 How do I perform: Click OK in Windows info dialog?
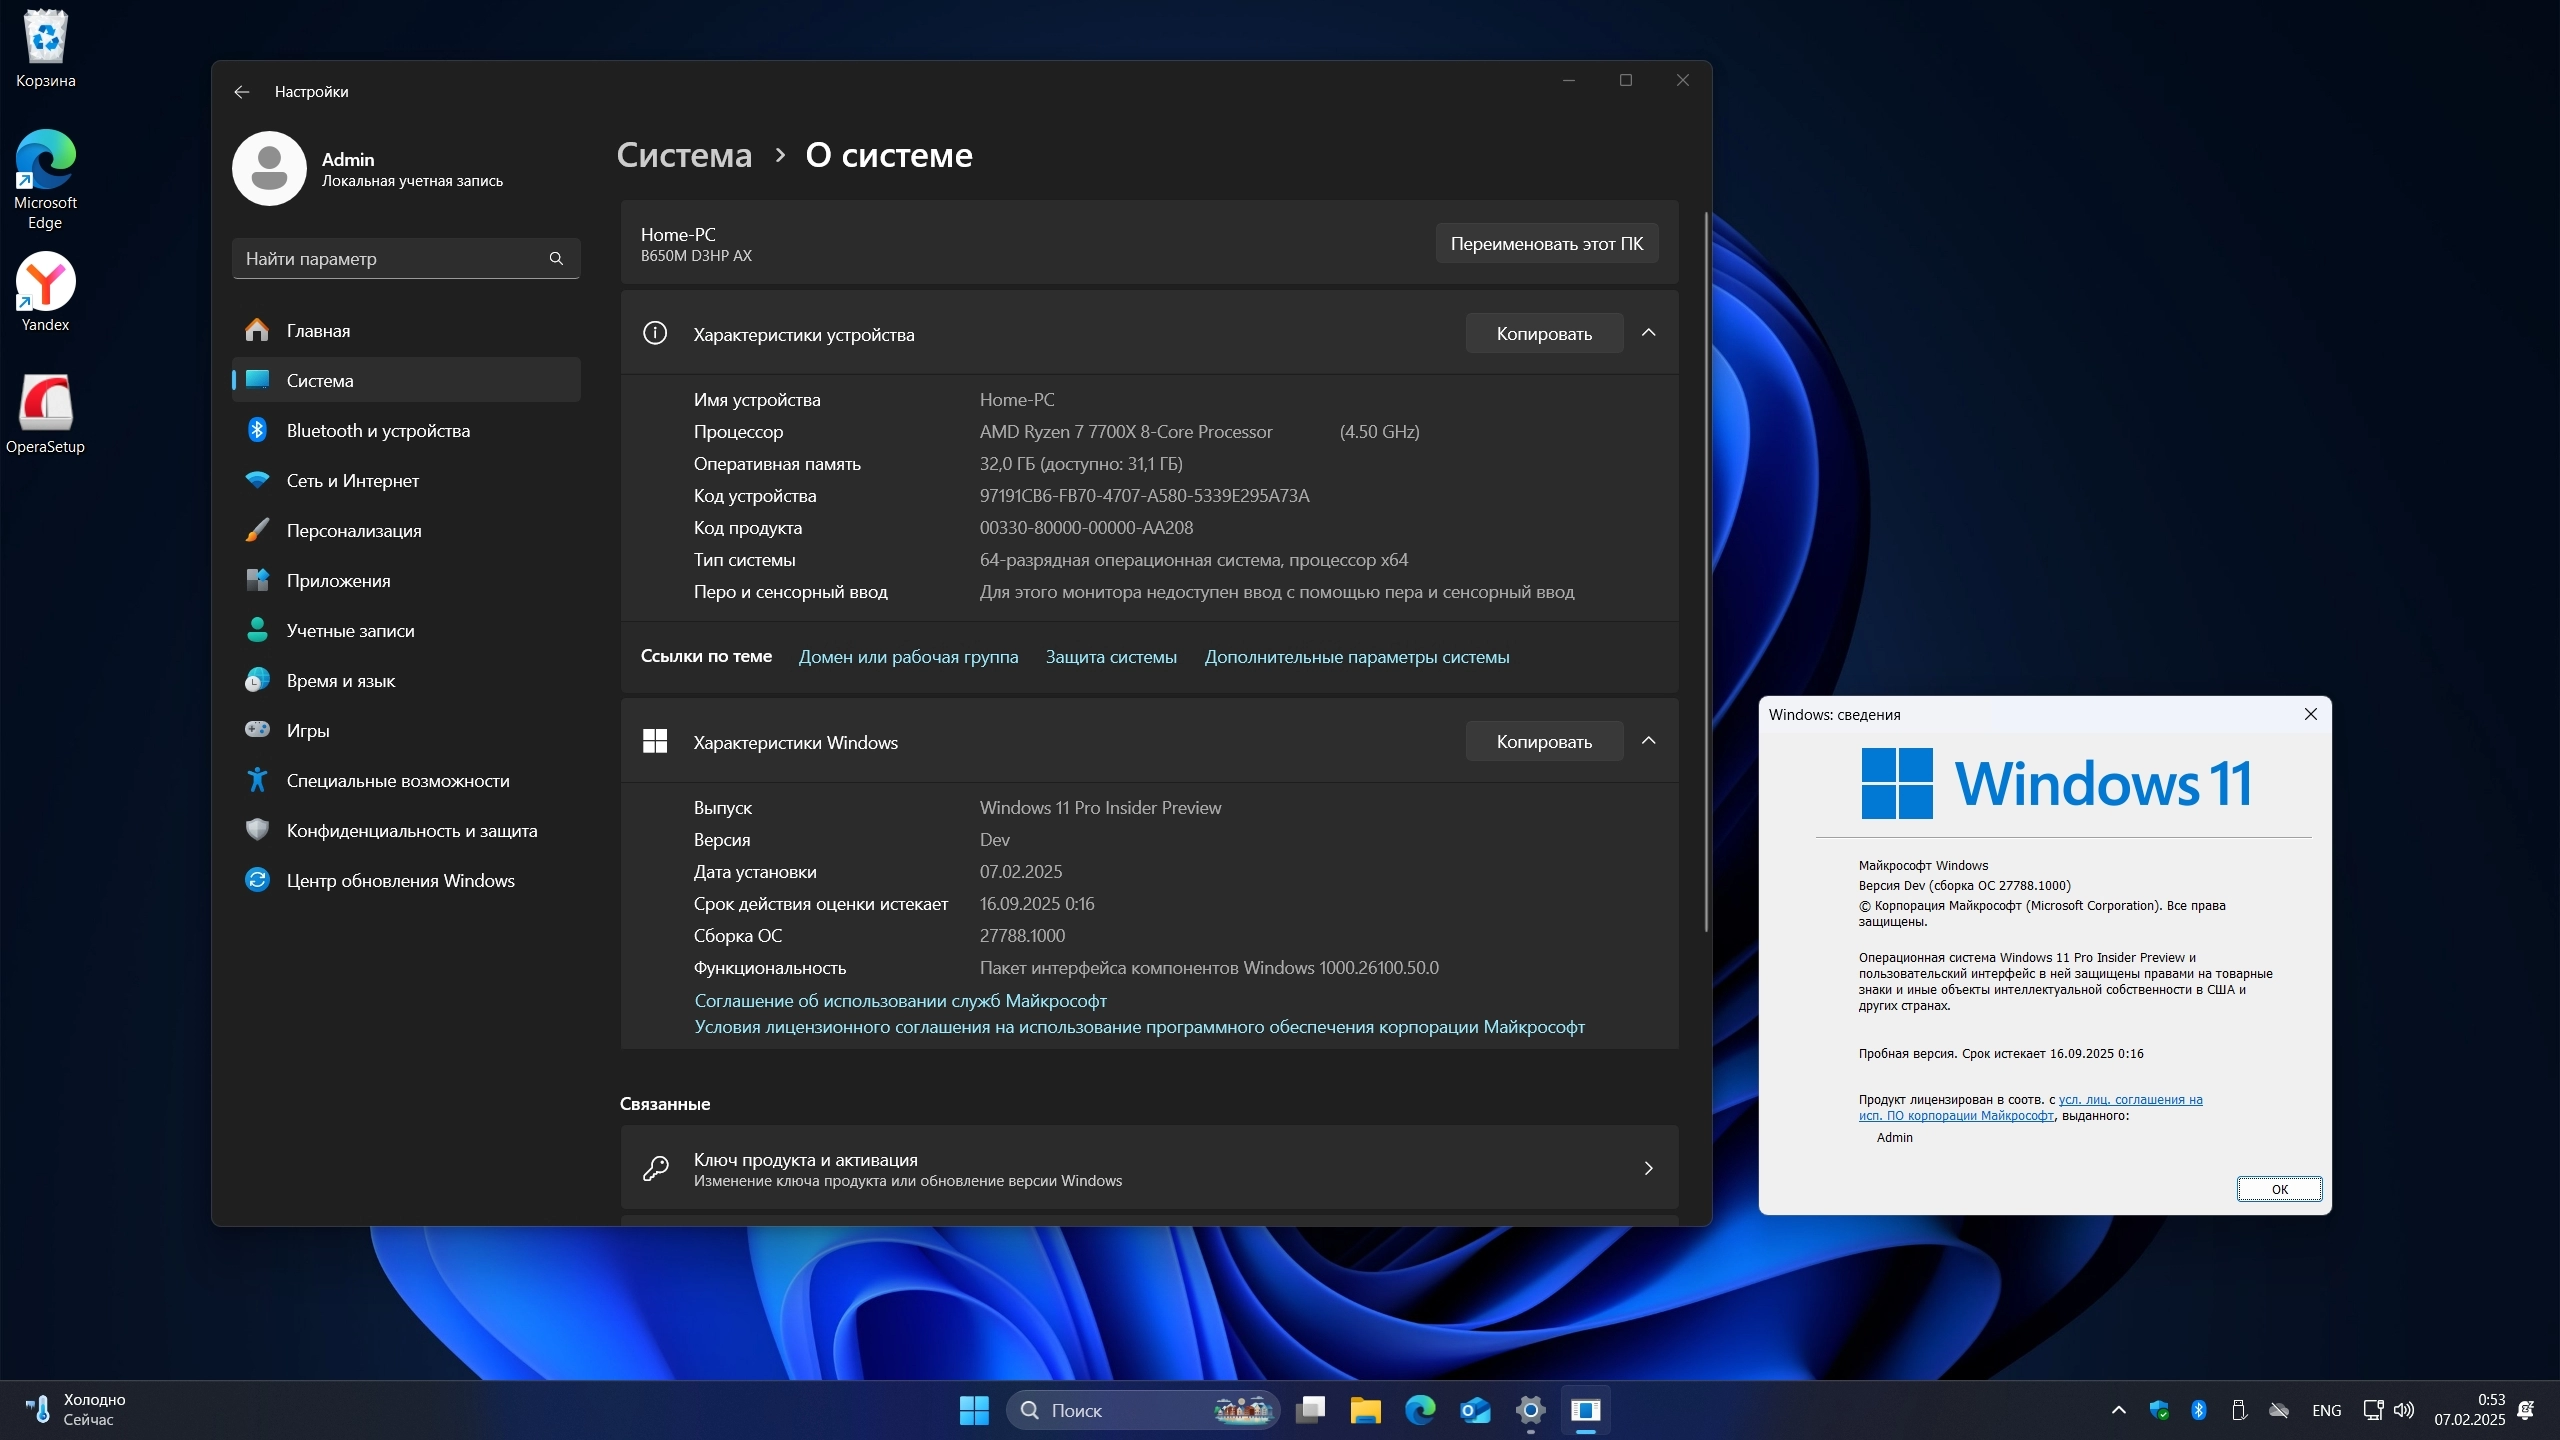click(2278, 1189)
